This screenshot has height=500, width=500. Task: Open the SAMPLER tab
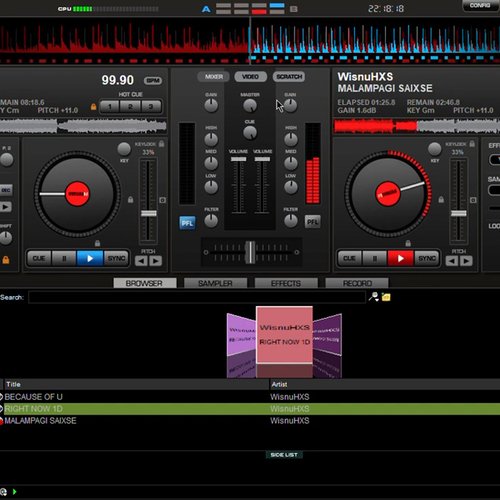[215, 283]
